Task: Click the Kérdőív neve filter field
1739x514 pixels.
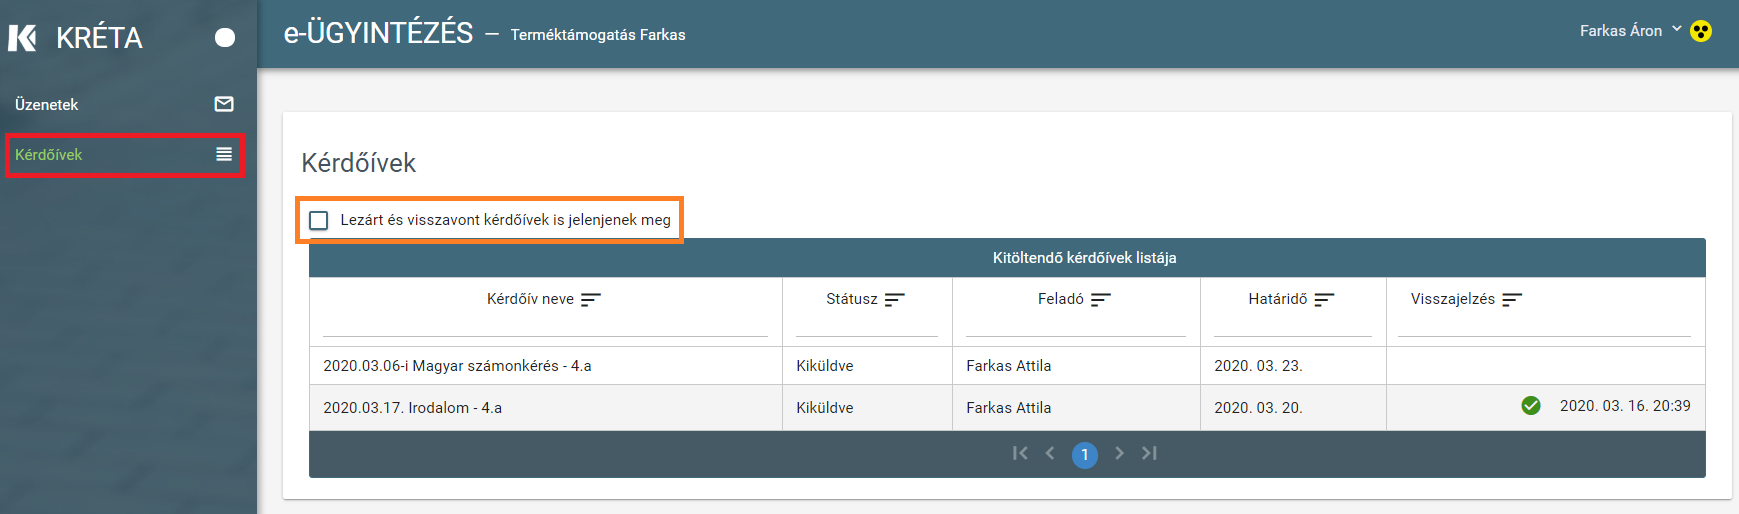Action: tap(545, 326)
